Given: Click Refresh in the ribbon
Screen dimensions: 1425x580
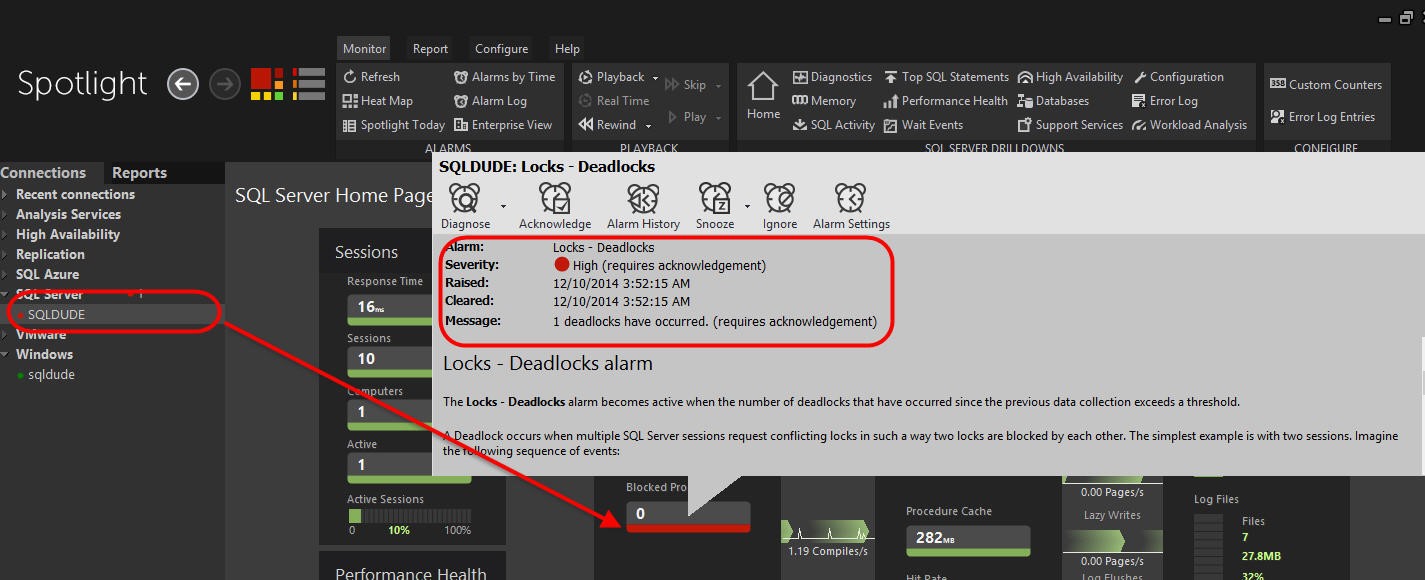Looking at the screenshot, I should pyautogui.click(x=371, y=77).
